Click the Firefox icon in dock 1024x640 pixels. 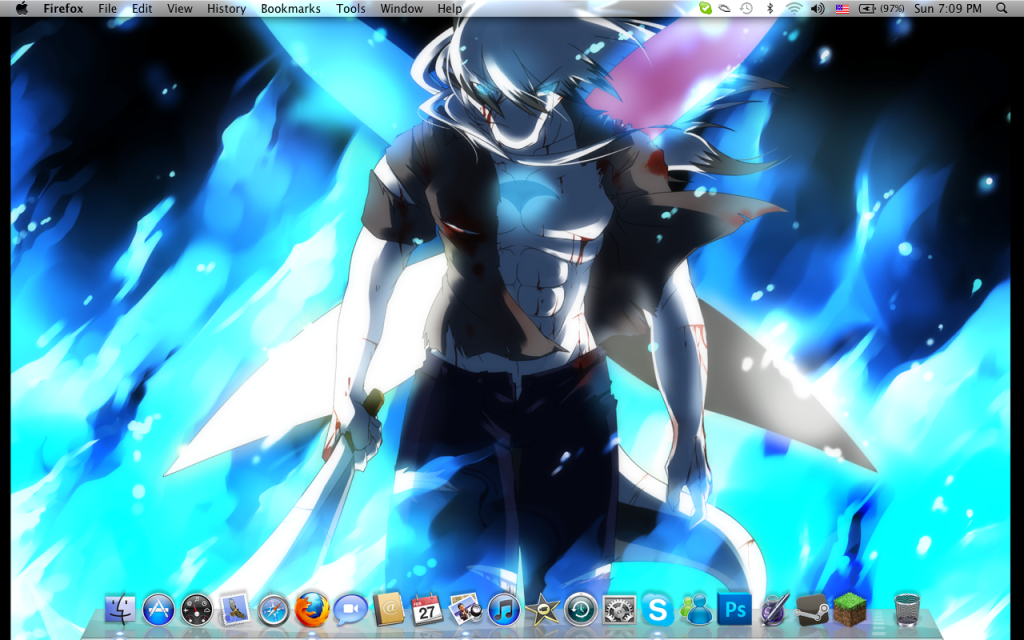pyautogui.click(x=312, y=610)
